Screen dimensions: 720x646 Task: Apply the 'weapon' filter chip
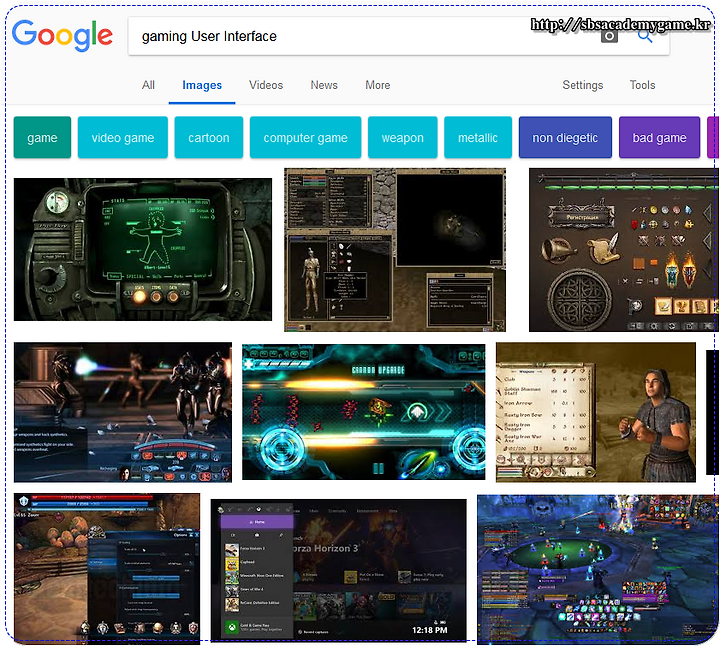[x=402, y=137]
